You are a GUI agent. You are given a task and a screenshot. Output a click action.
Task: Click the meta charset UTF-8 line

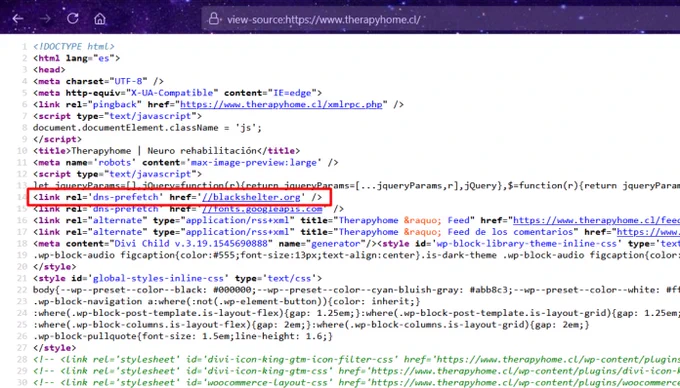pos(98,81)
